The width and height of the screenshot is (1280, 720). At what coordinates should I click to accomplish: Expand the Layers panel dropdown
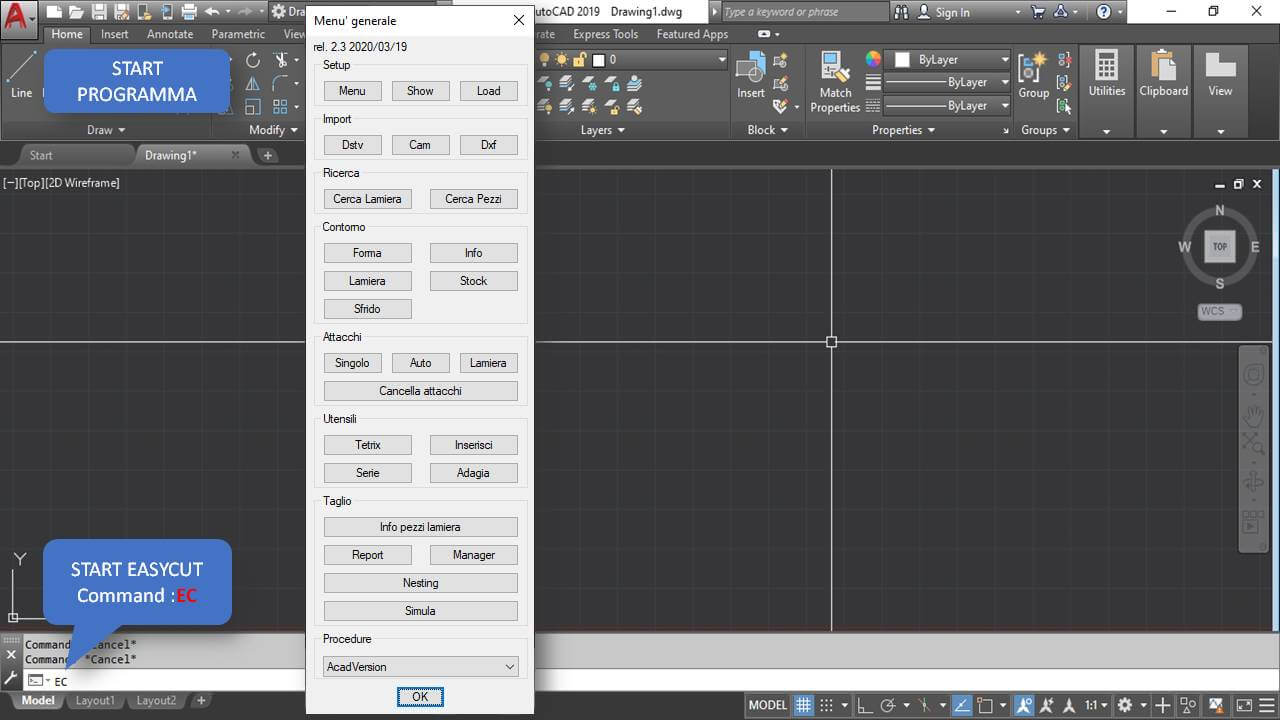coord(603,130)
